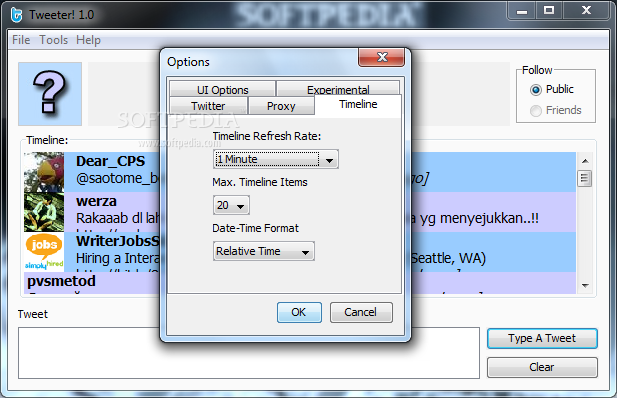617x398 pixels.
Task: Click the Tweeter app icon in title bar
Action: [17, 15]
